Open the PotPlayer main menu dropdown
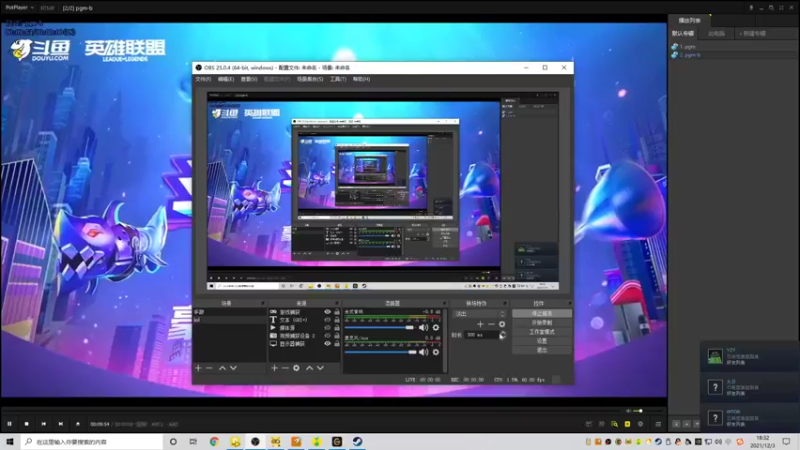Viewport: 800px width, 450px height. [20, 8]
